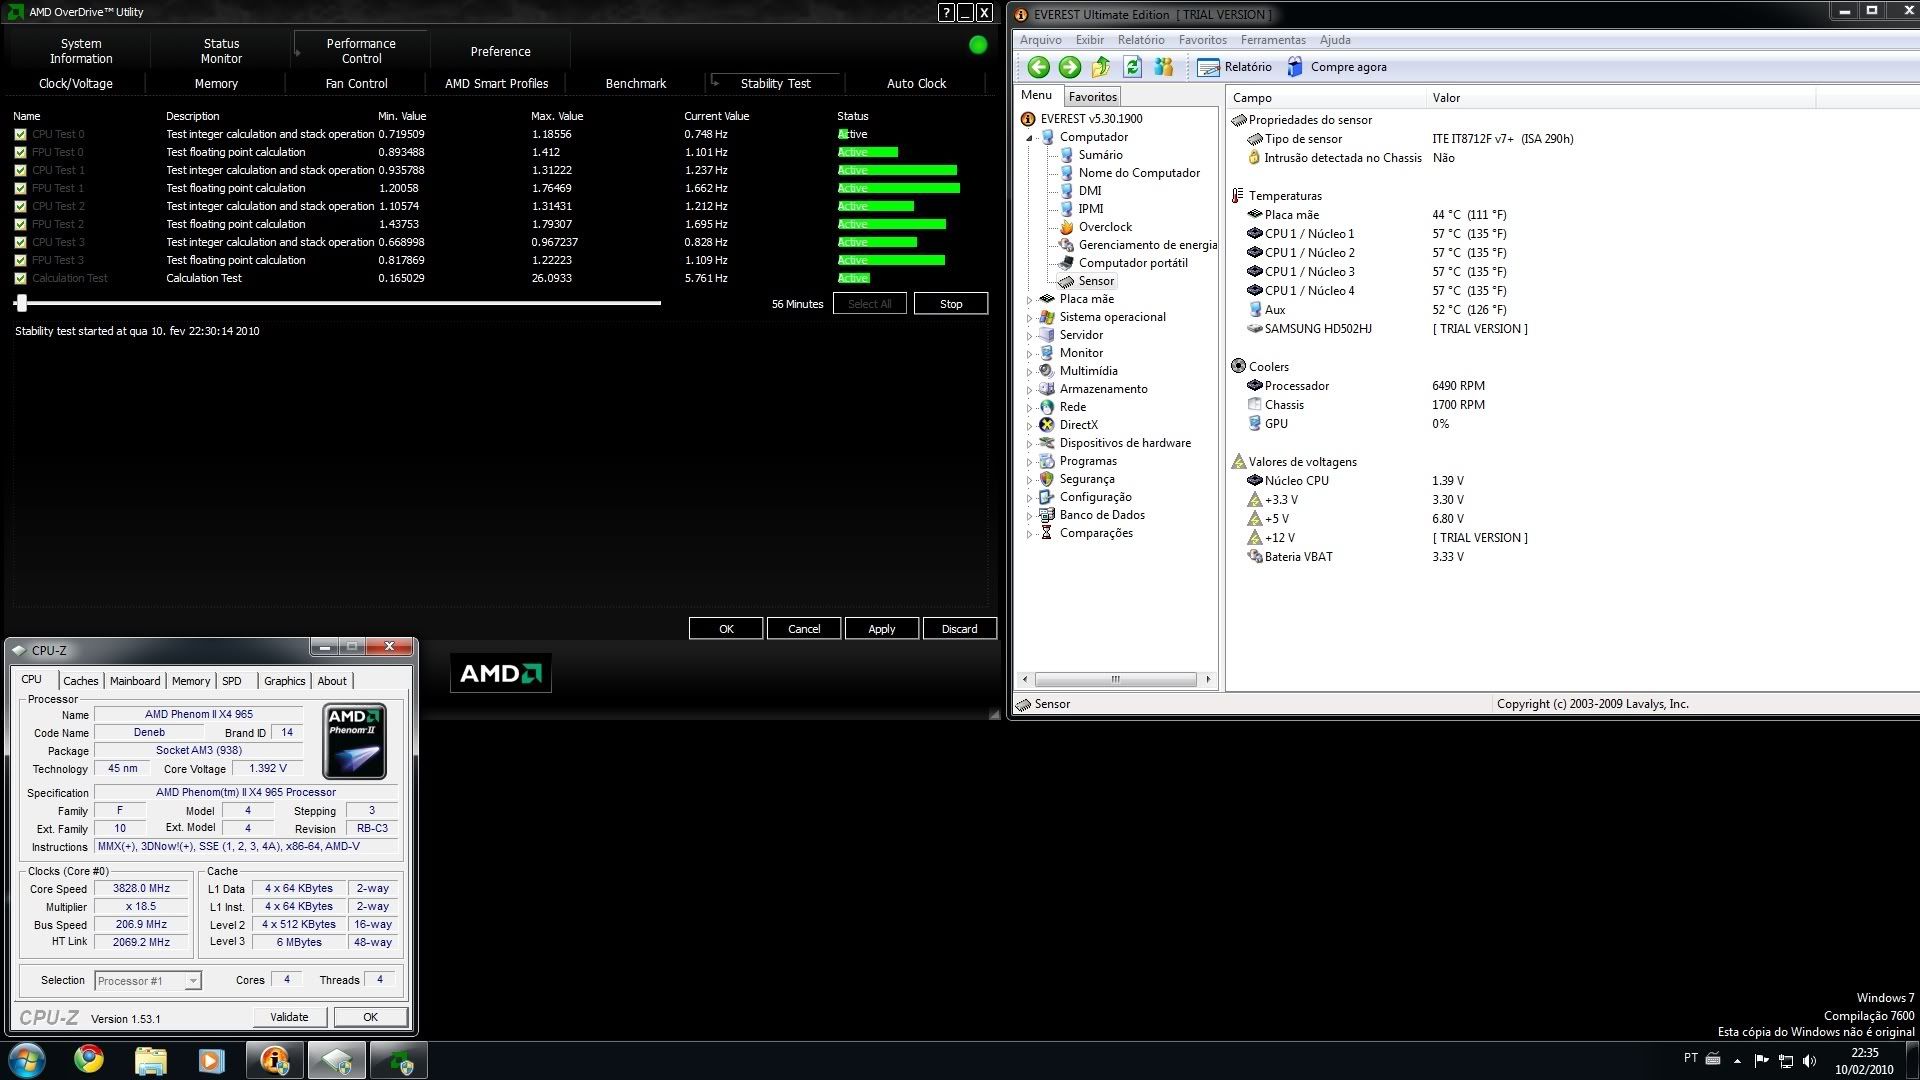Click the Compre agora shopping bag icon

[x=1294, y=67]
